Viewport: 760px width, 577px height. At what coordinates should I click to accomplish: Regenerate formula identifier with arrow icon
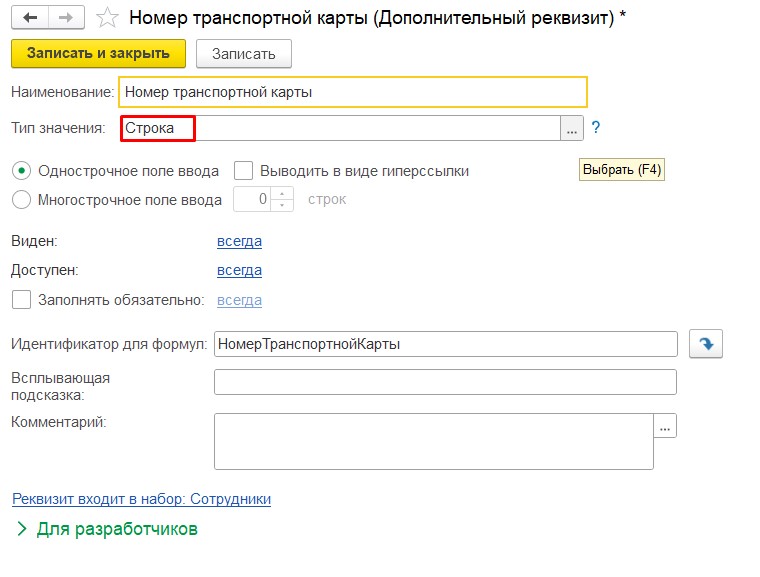point(706,344)
